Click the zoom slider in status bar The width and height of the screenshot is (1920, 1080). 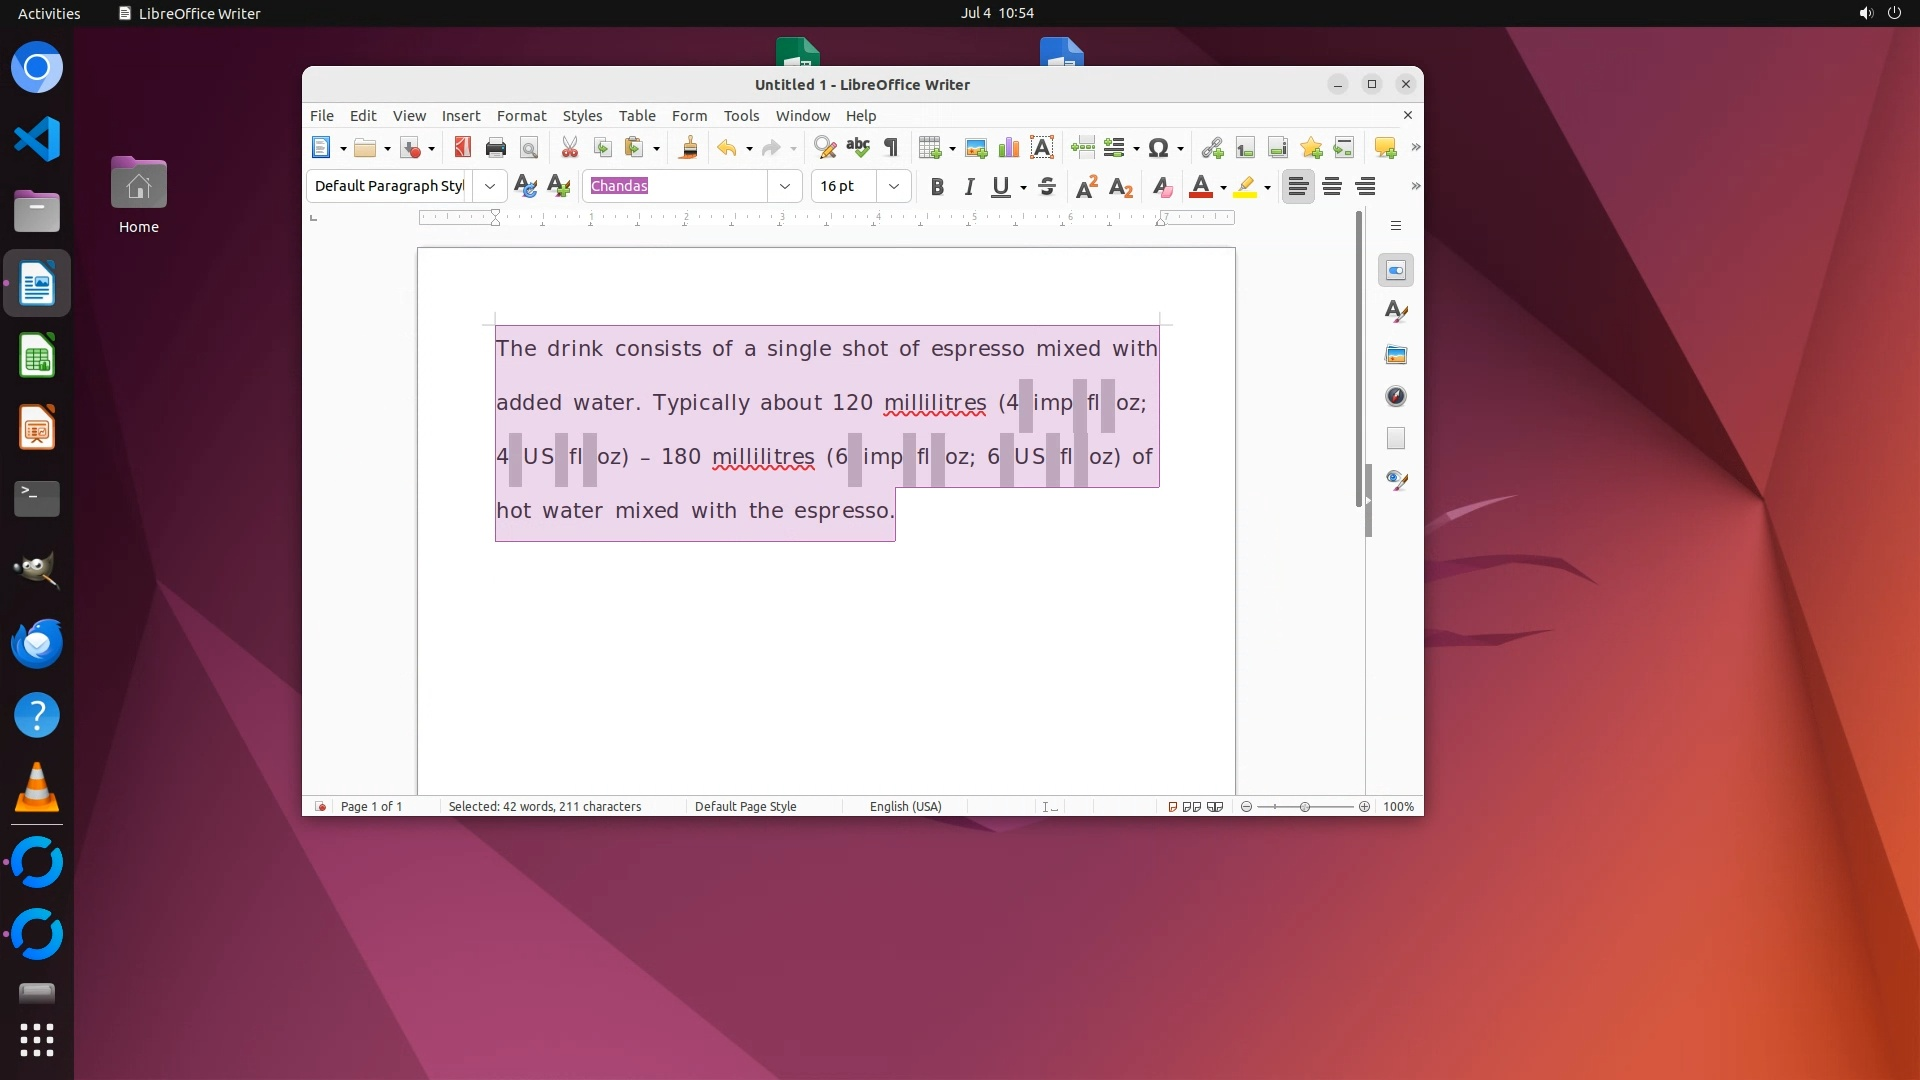tap(1305, 806)
